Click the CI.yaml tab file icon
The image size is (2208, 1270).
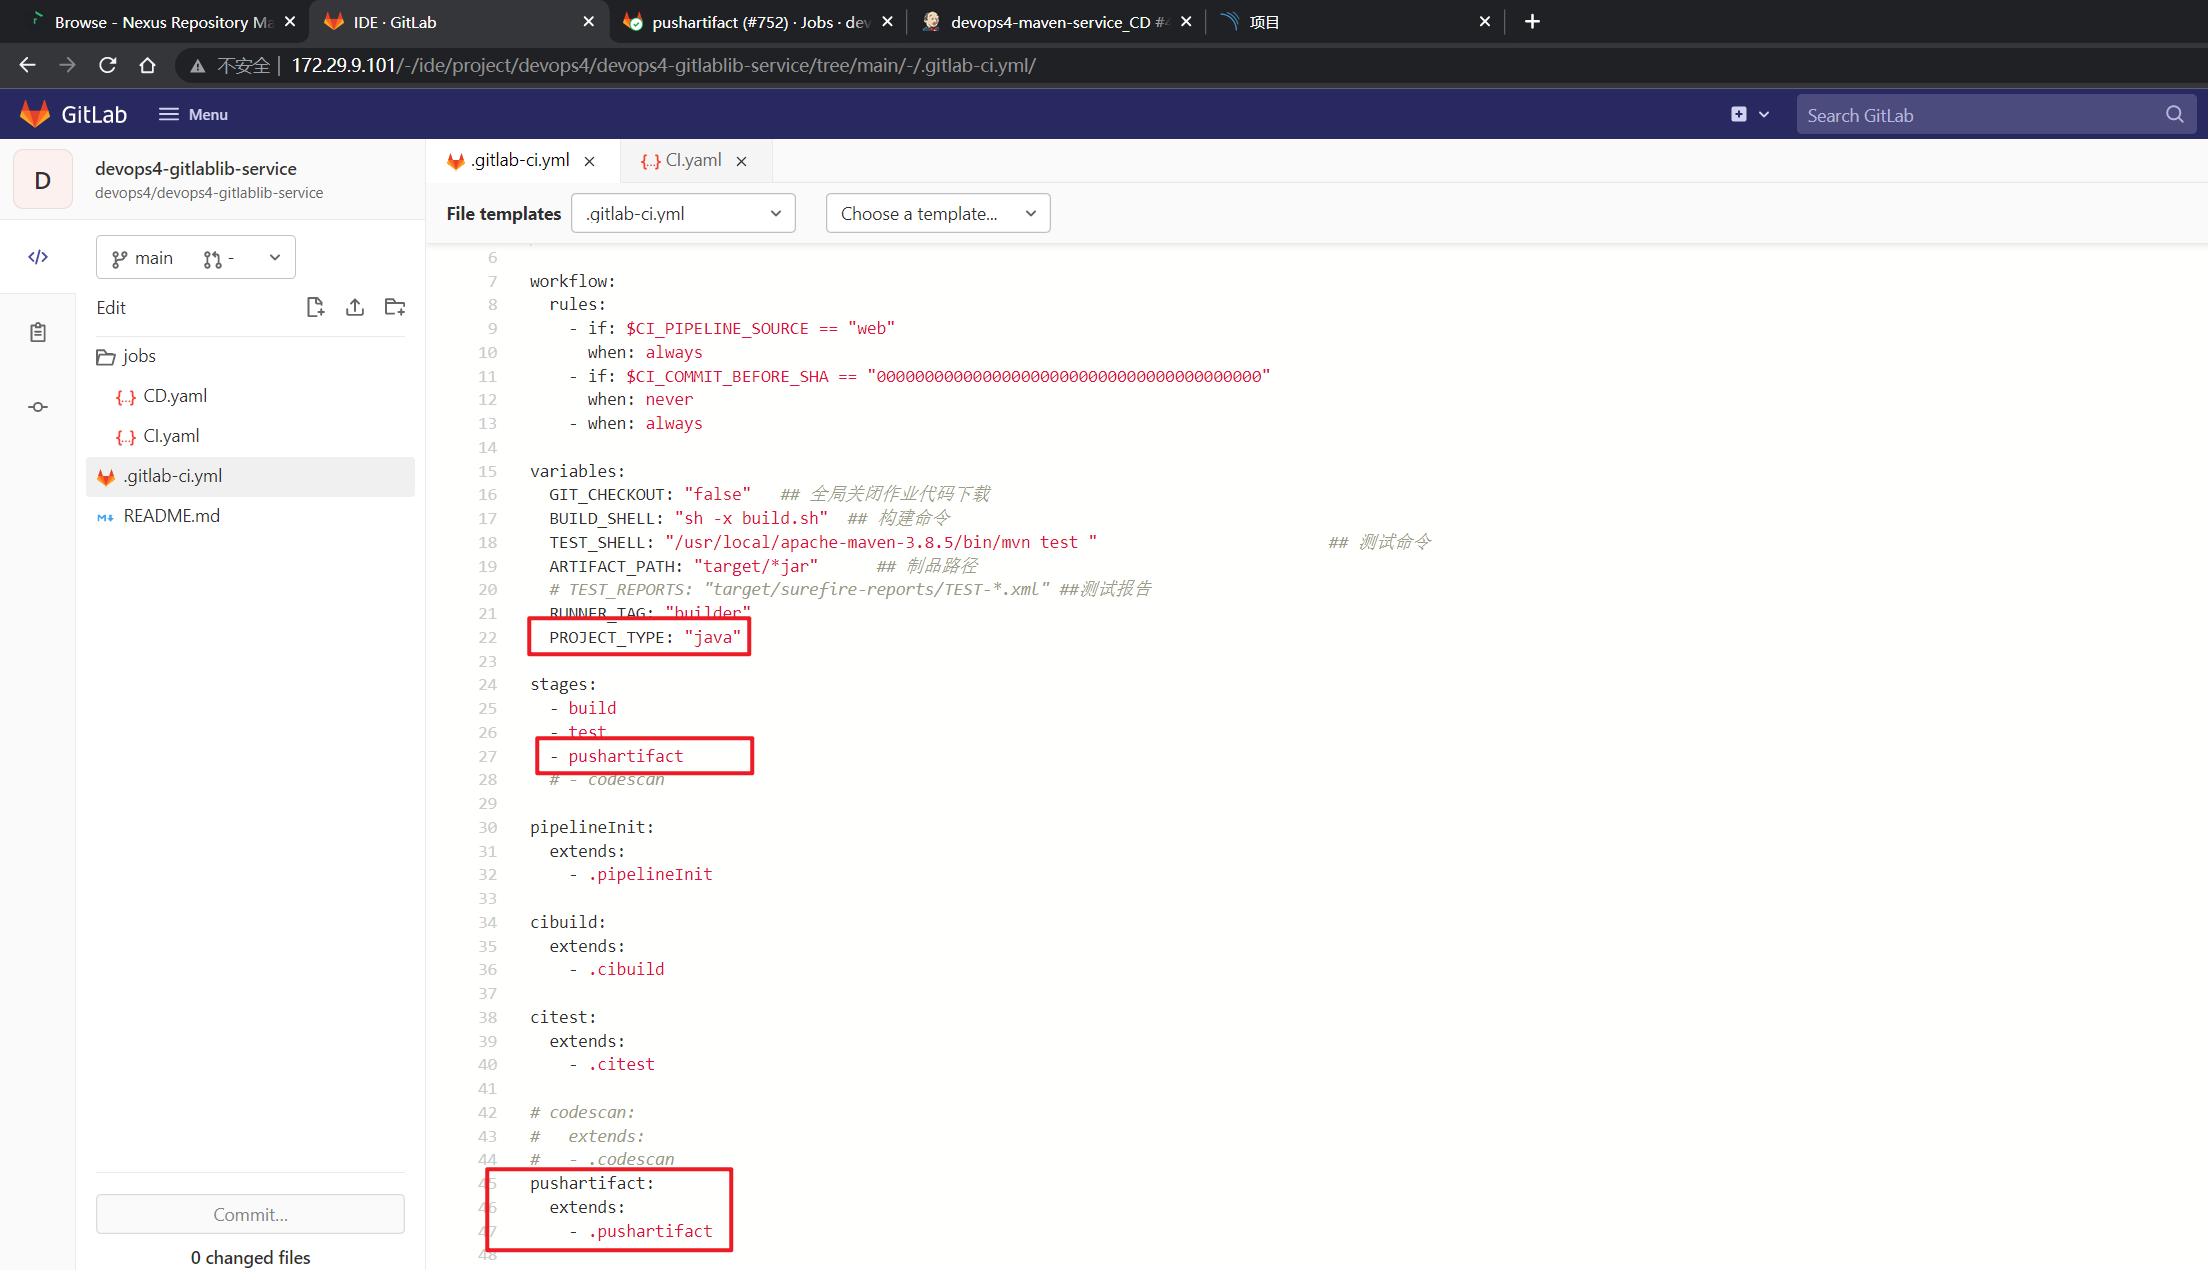point(650,161)
